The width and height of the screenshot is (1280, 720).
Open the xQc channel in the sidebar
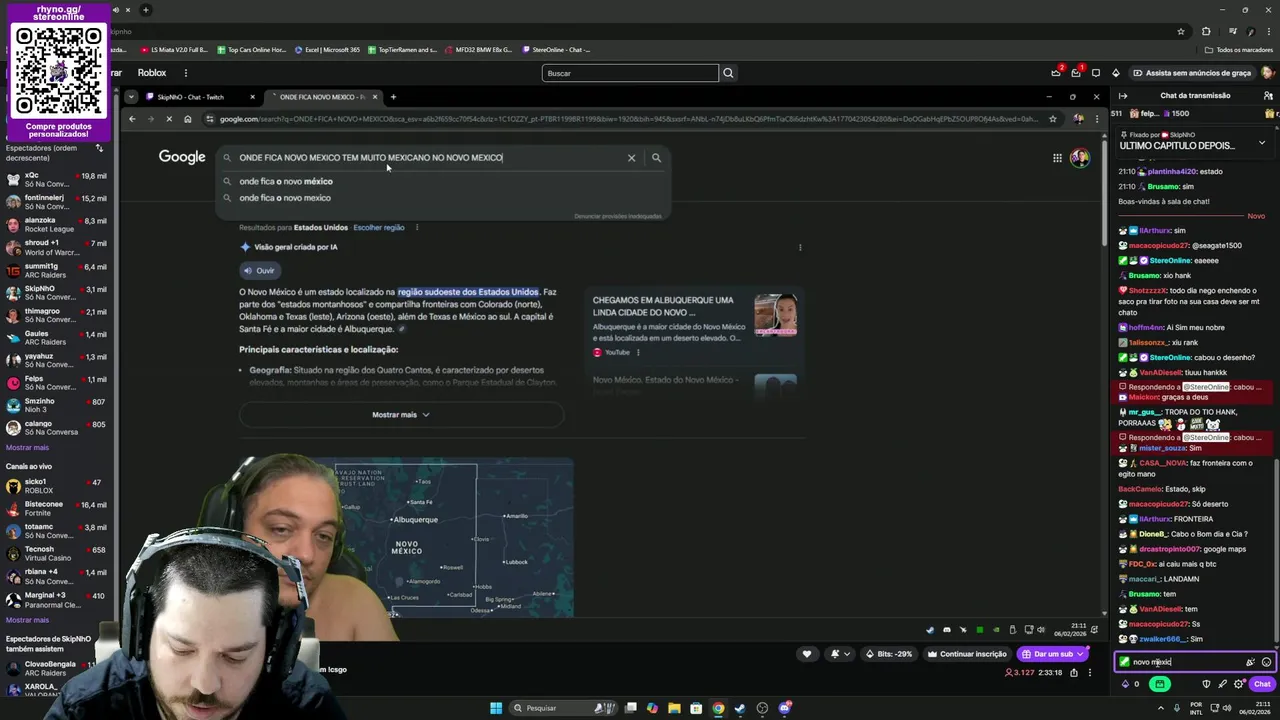[55, 179]
